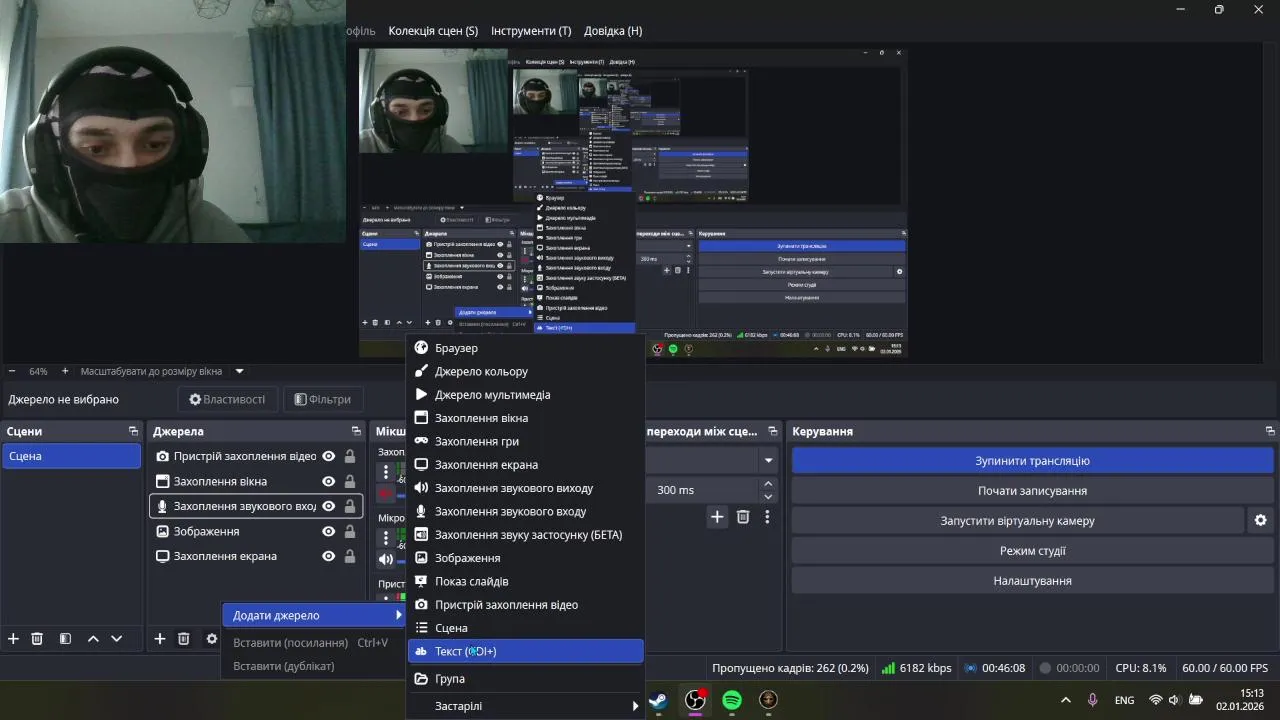Viewport: 1280px width, 720px height.
Task: Hide the Зображення source with eye icon
Action: click(328, 531)
